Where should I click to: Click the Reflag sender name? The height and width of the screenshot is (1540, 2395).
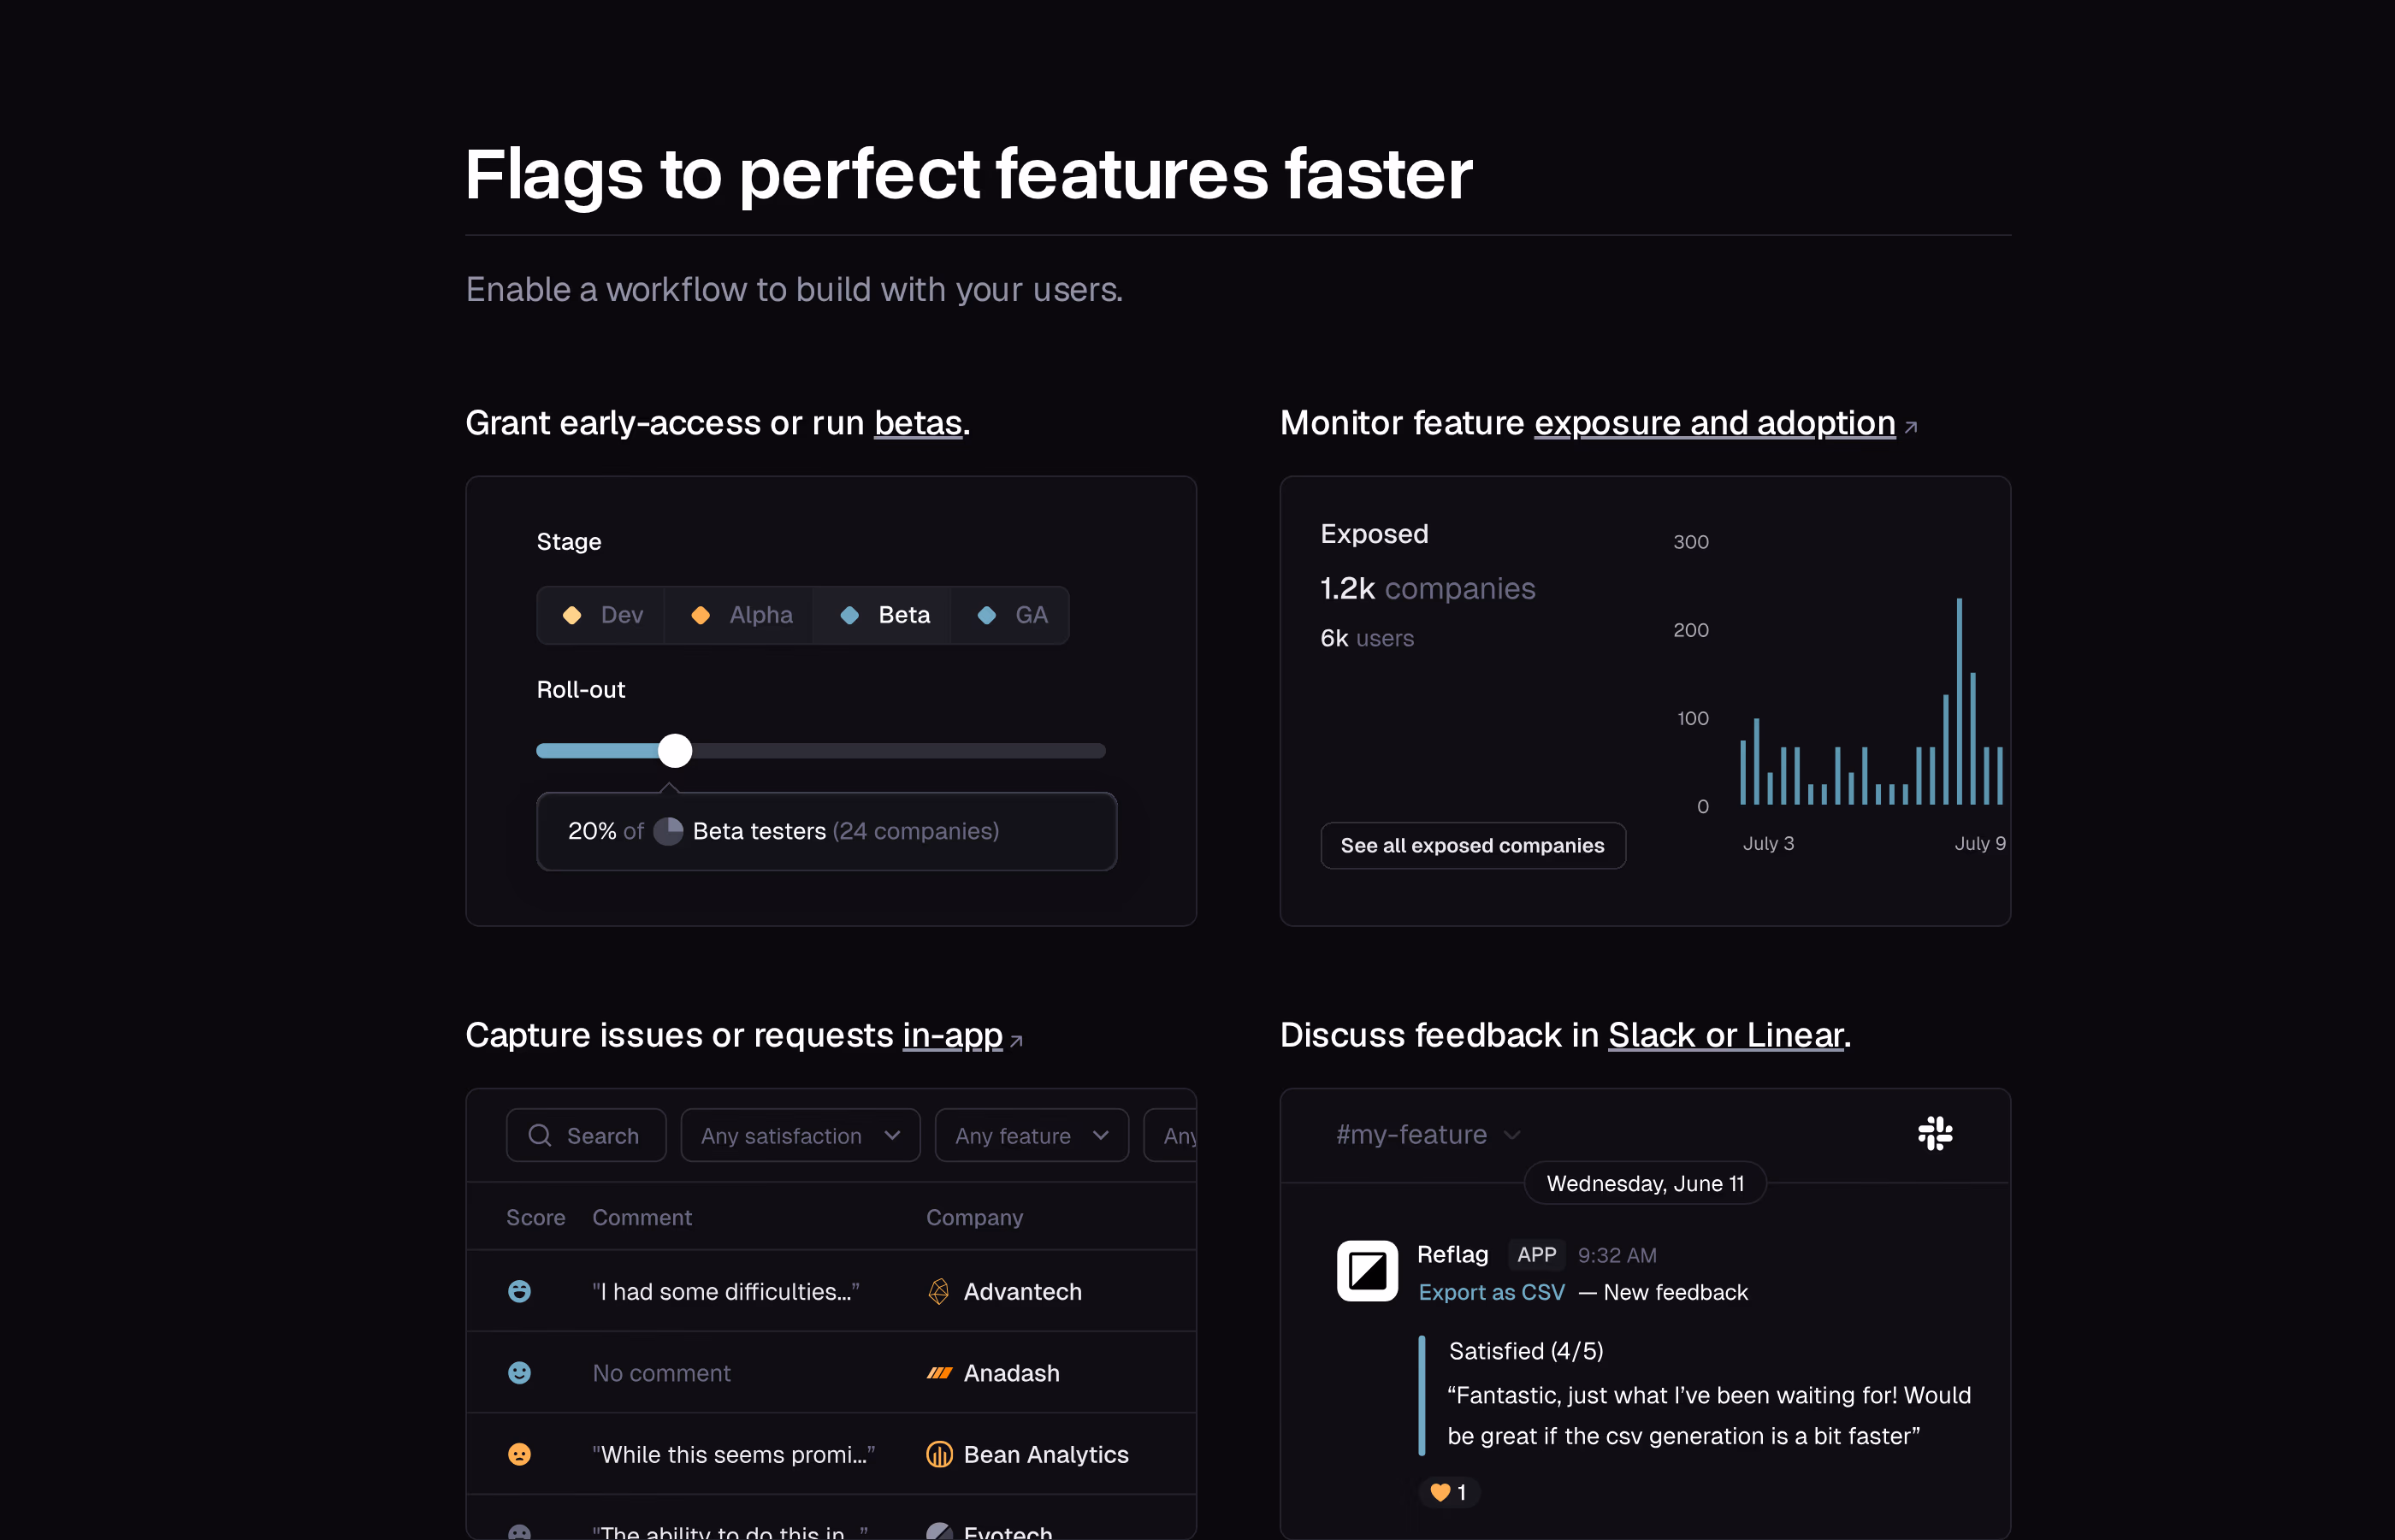pyautogui.click(x=1452, y=1254)
